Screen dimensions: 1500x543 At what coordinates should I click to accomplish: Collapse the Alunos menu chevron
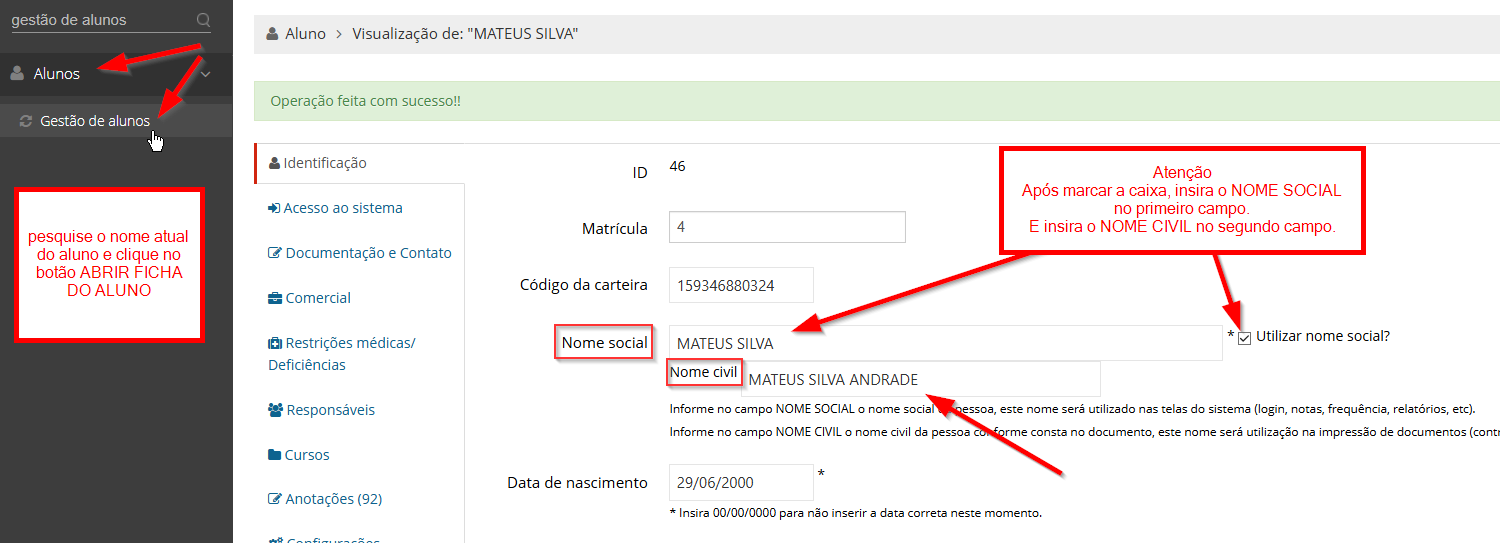(x=205, y=74)
